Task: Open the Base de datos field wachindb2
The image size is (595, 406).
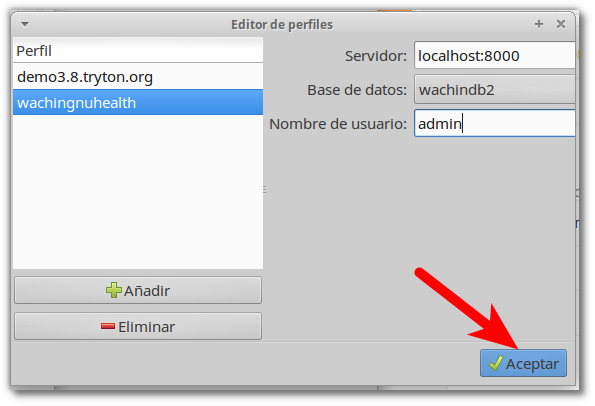Action: click(494, 90)
